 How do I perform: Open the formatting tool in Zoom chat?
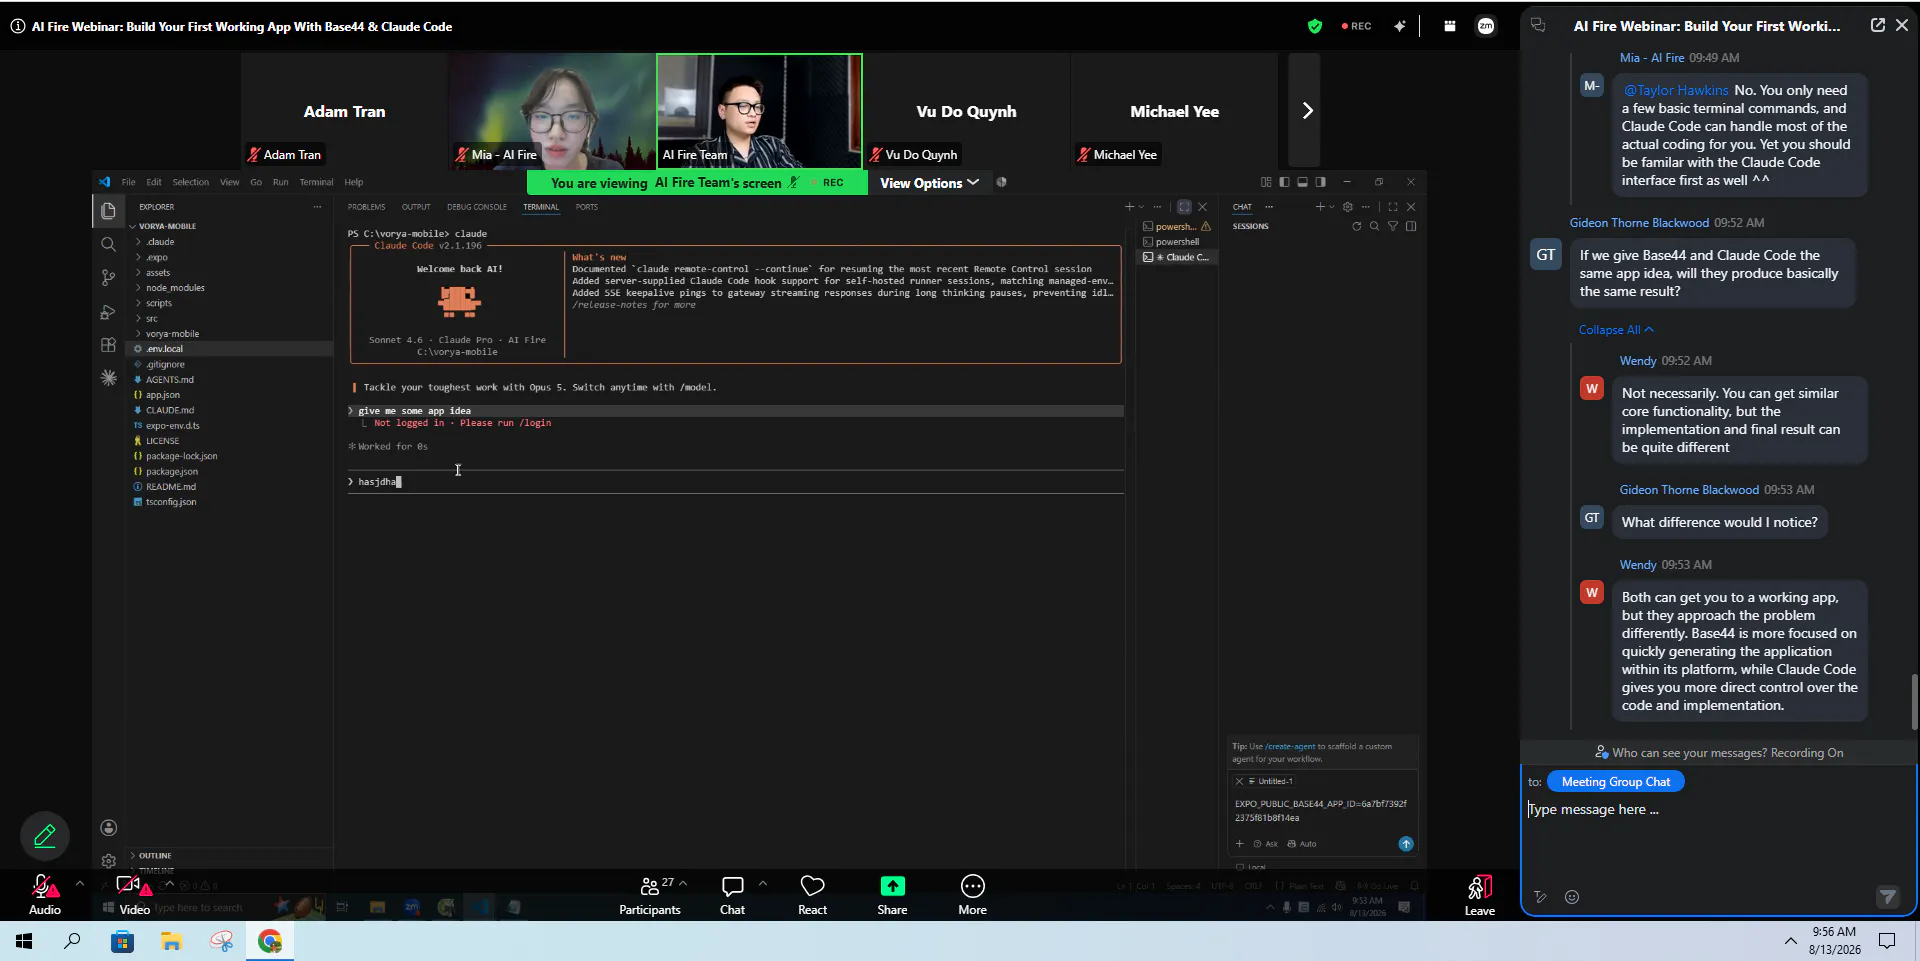[x=1541, y=897]
